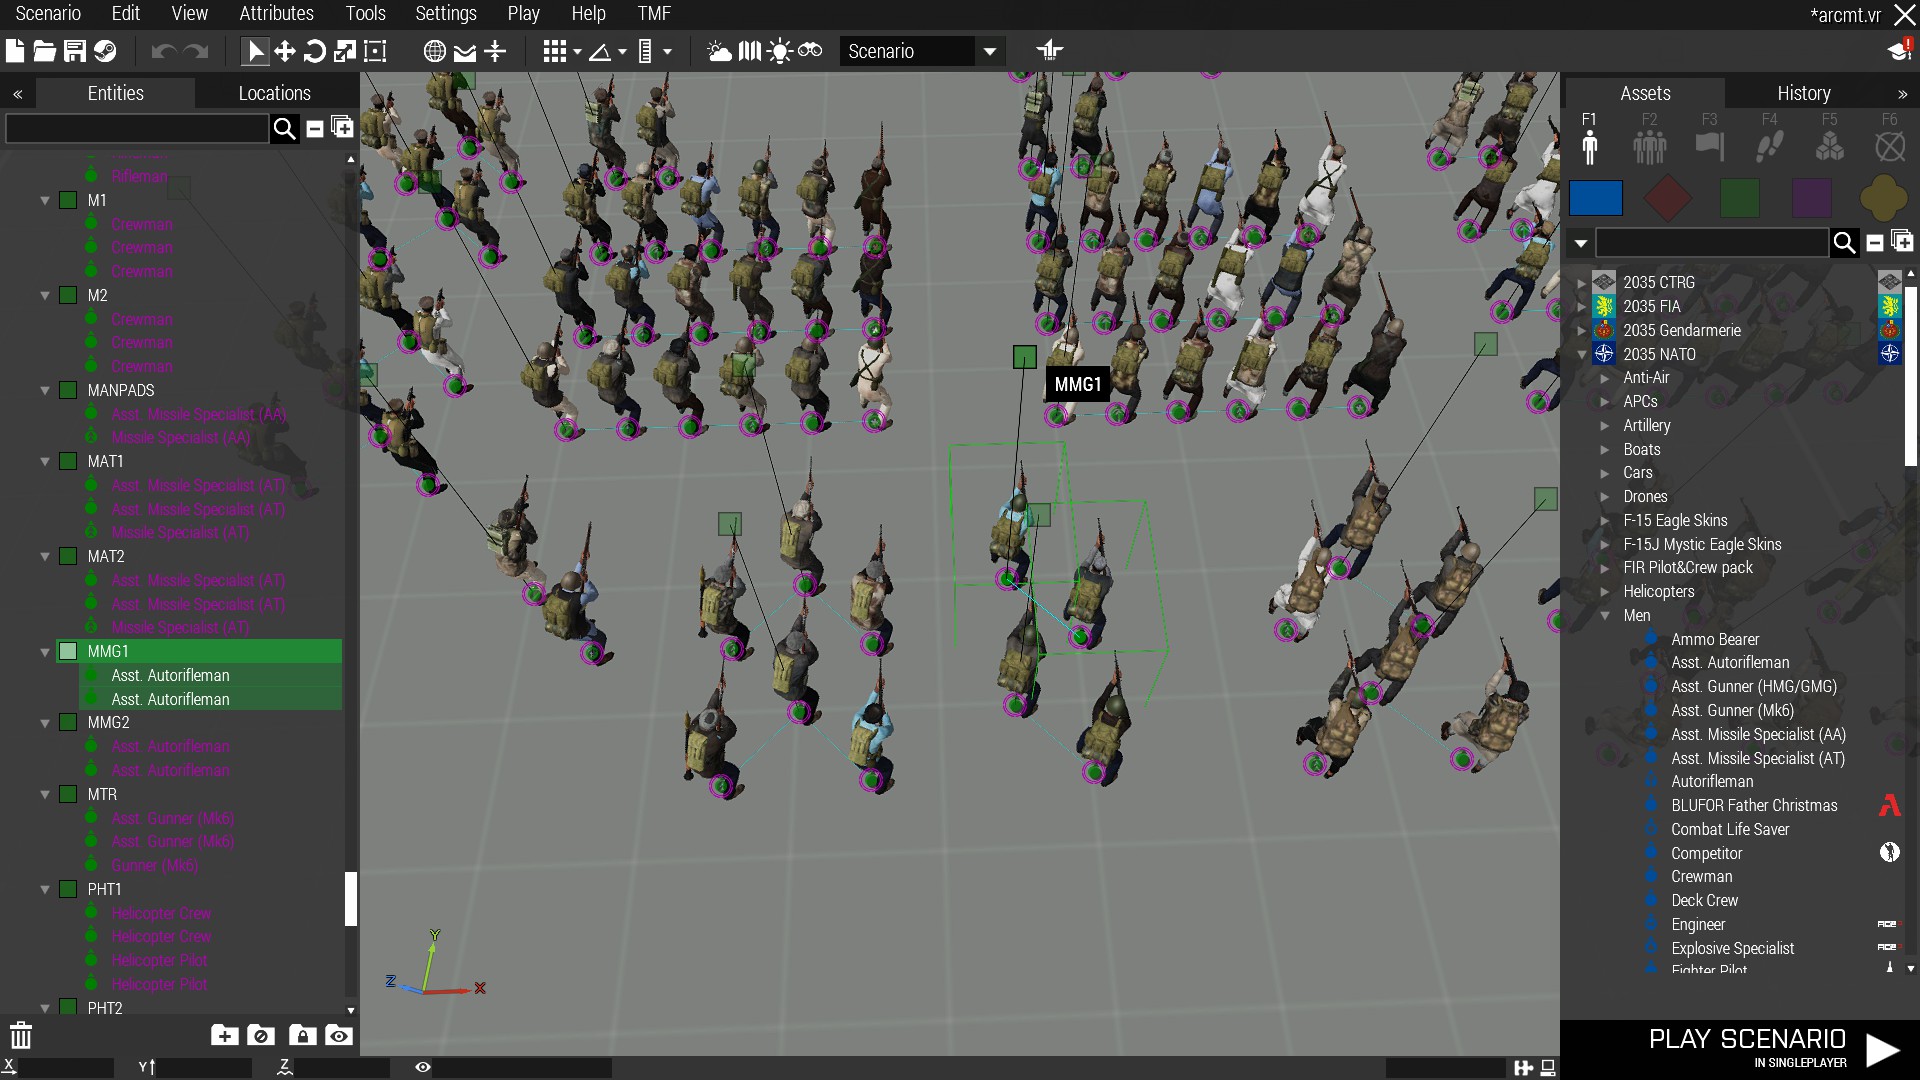Click the delete trash icon in Entities panel
The width and height of the screenshot is (1920, 1080).
(21, 1035)
